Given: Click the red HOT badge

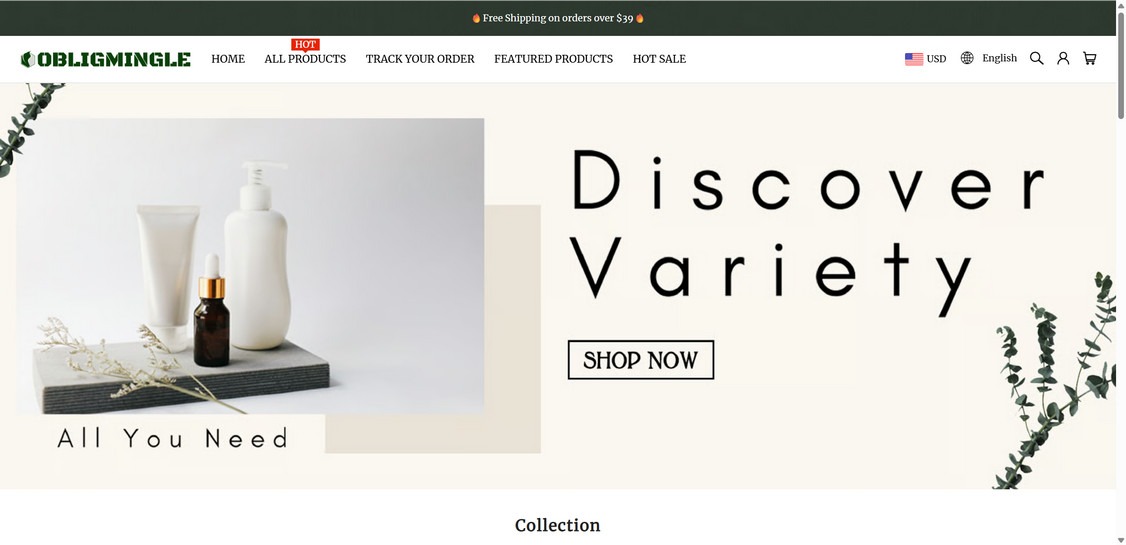Looking at the screenshot, I should [x=305, y=45].
